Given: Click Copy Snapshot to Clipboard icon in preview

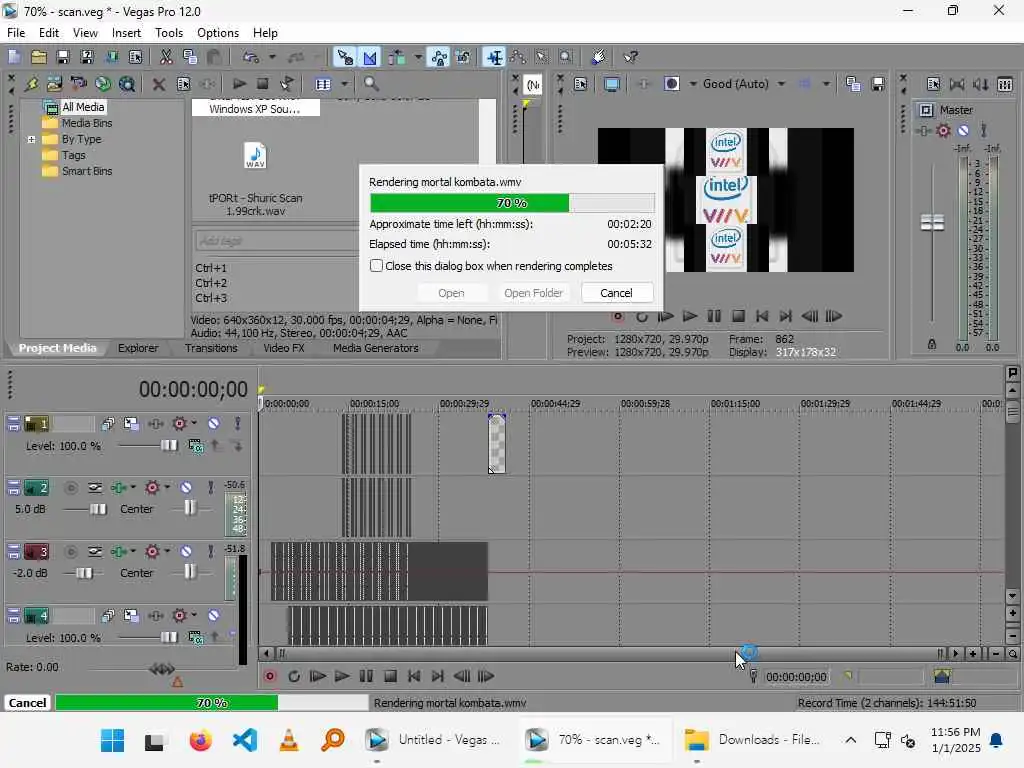Looking at the screenshot, I should tap(853, 84).
